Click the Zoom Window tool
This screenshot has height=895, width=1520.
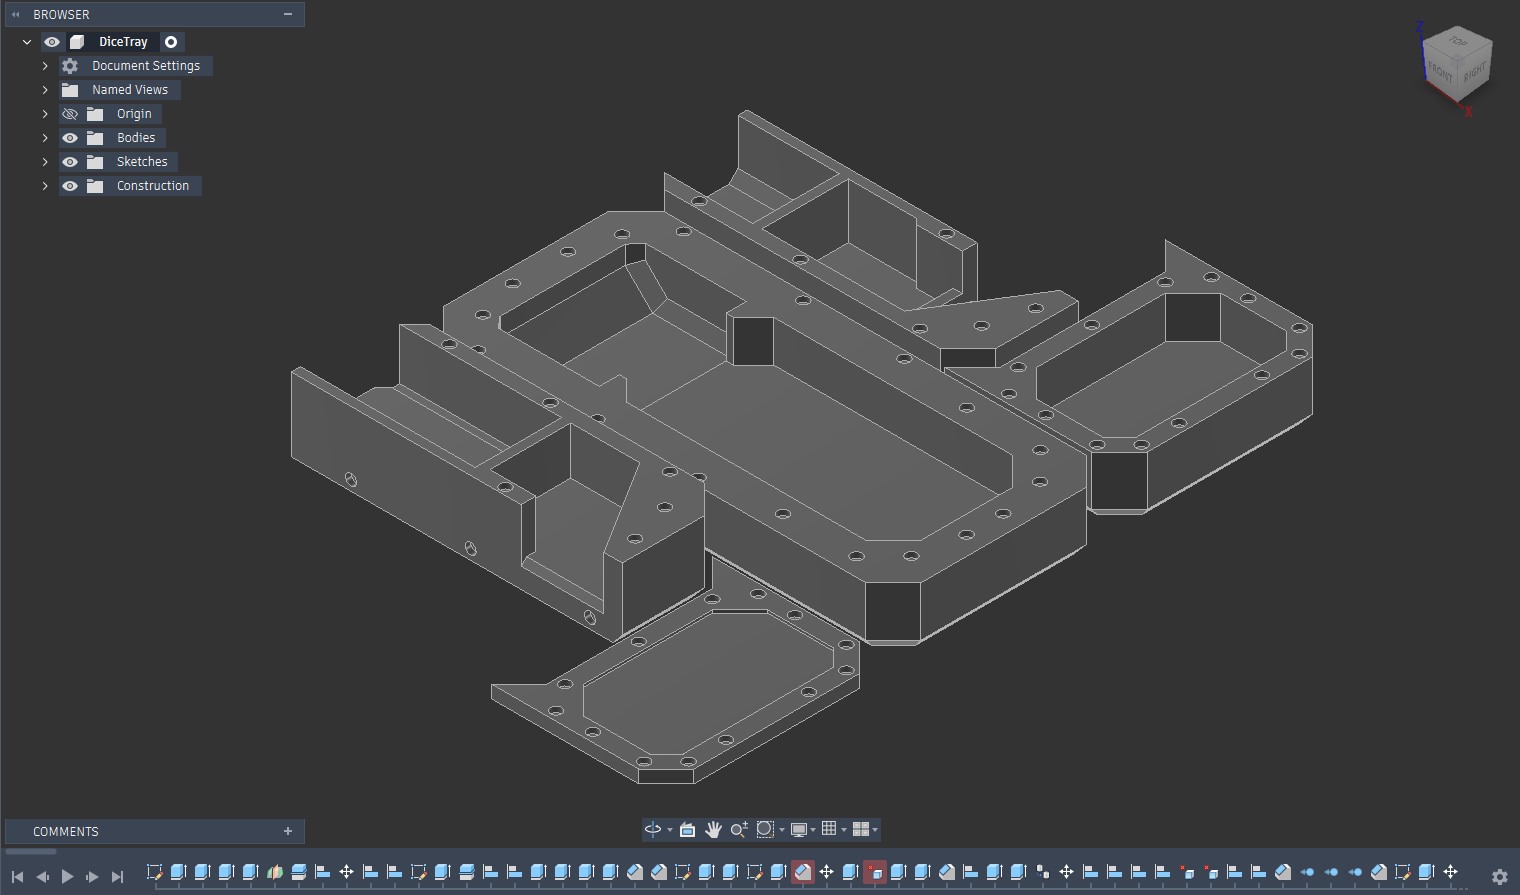click(765, 829)
